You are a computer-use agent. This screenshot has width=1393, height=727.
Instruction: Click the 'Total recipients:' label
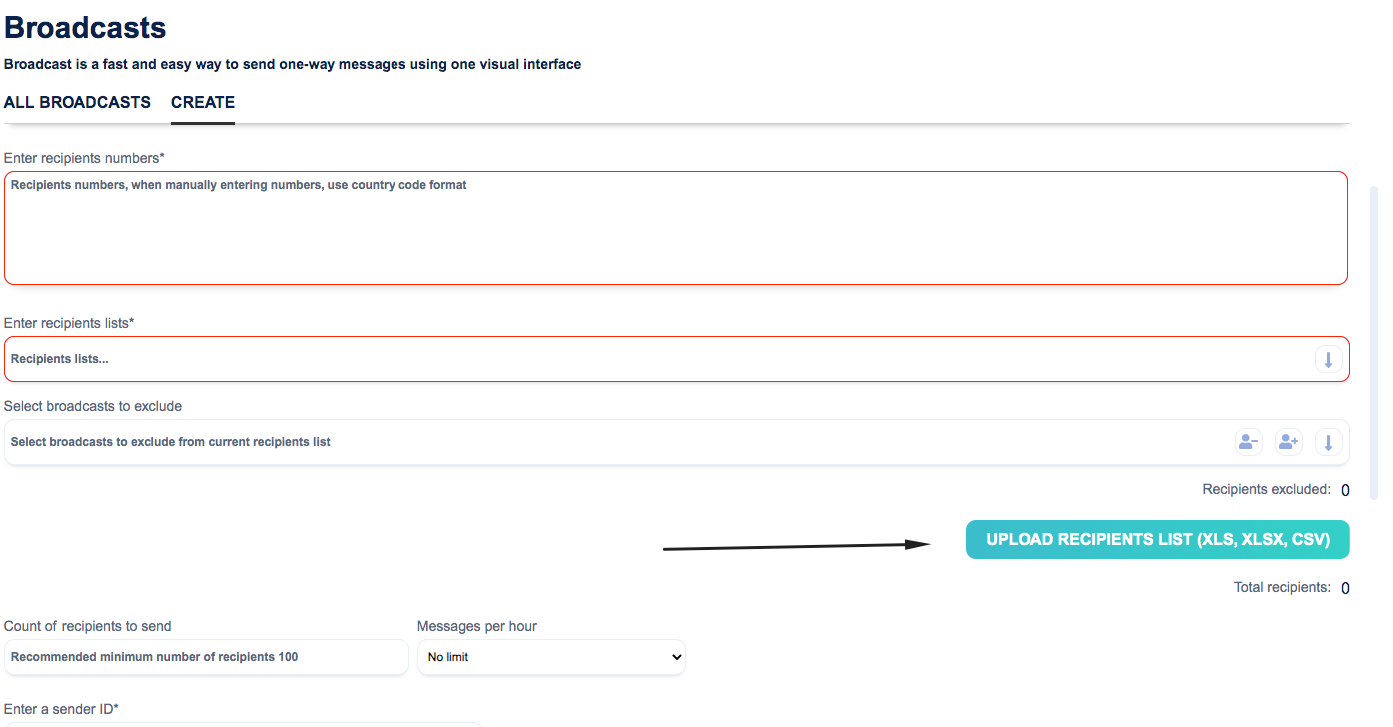point(1282,587)
